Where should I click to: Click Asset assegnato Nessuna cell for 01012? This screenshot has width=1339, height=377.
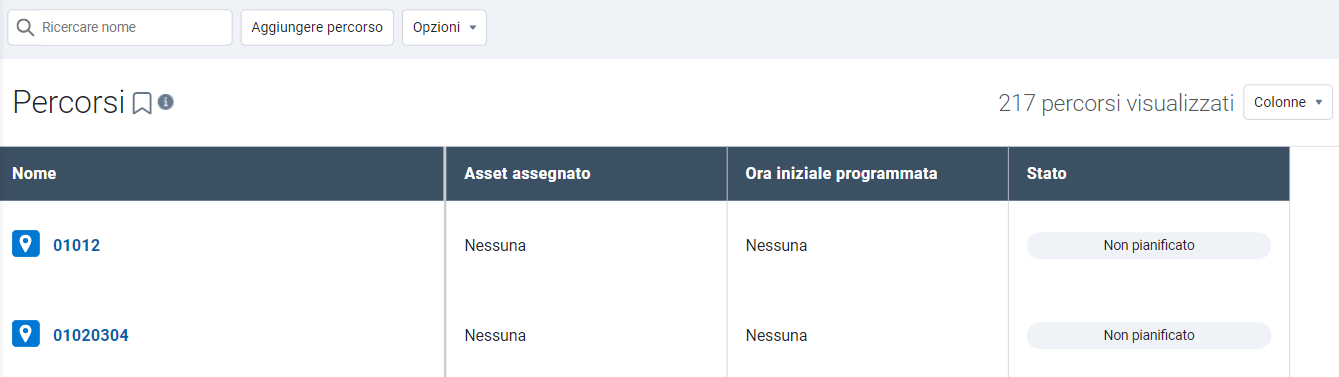click(x=495, y=245)
